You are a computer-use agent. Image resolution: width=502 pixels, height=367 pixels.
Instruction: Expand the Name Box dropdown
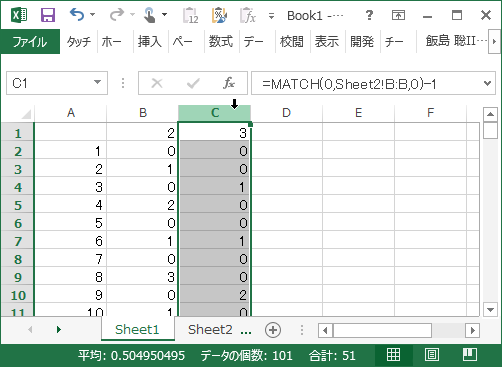pyautogui.click(x=97, y=82)
